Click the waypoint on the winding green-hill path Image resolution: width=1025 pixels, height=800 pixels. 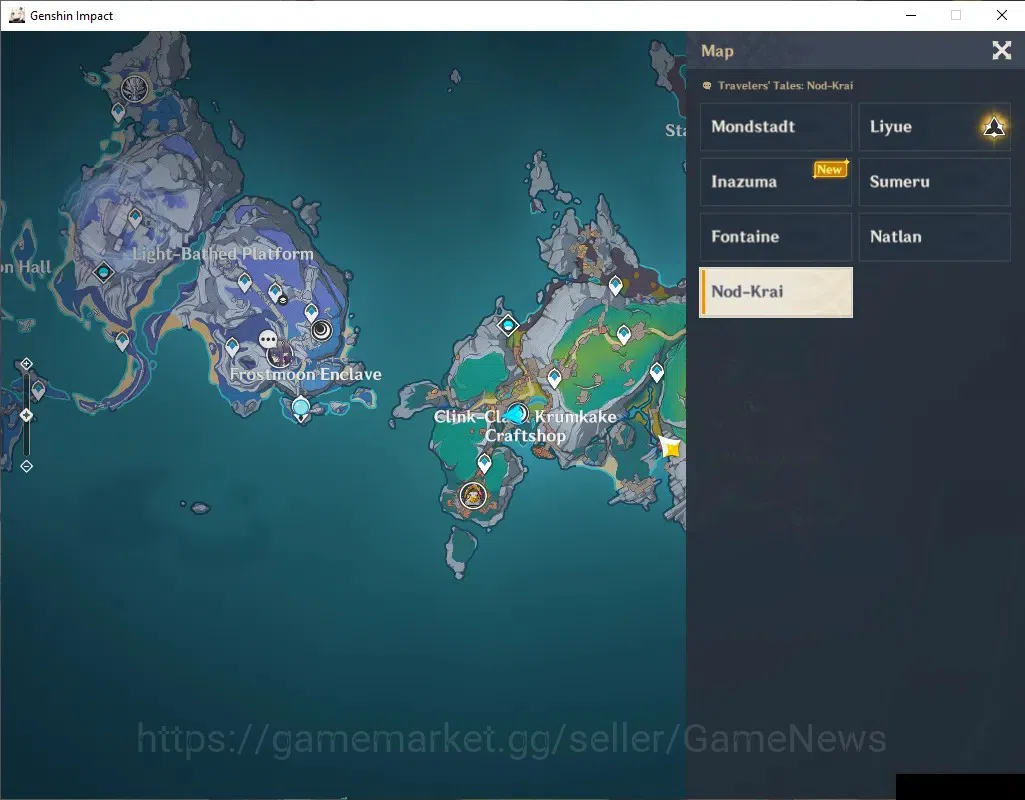[624, 335]
